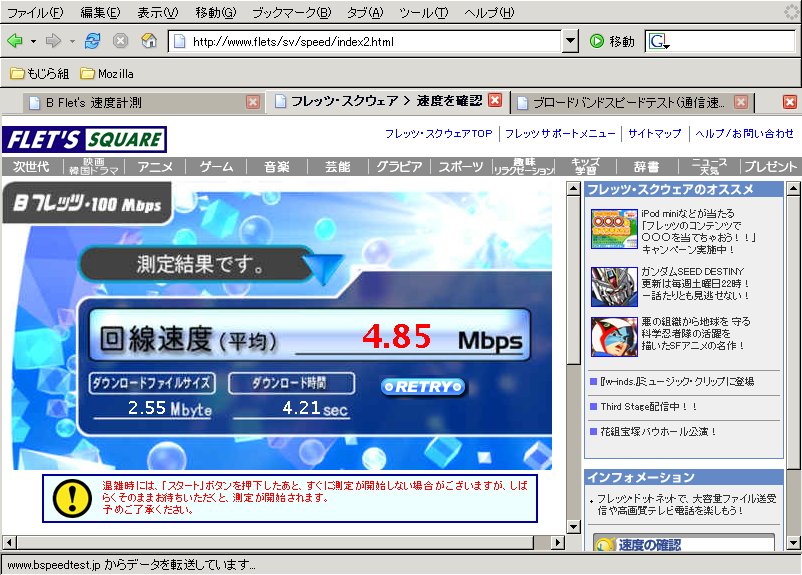The image size is (802, 575).
Task: Select the ニュース 天気 category
Action: [x=709, y=167]
